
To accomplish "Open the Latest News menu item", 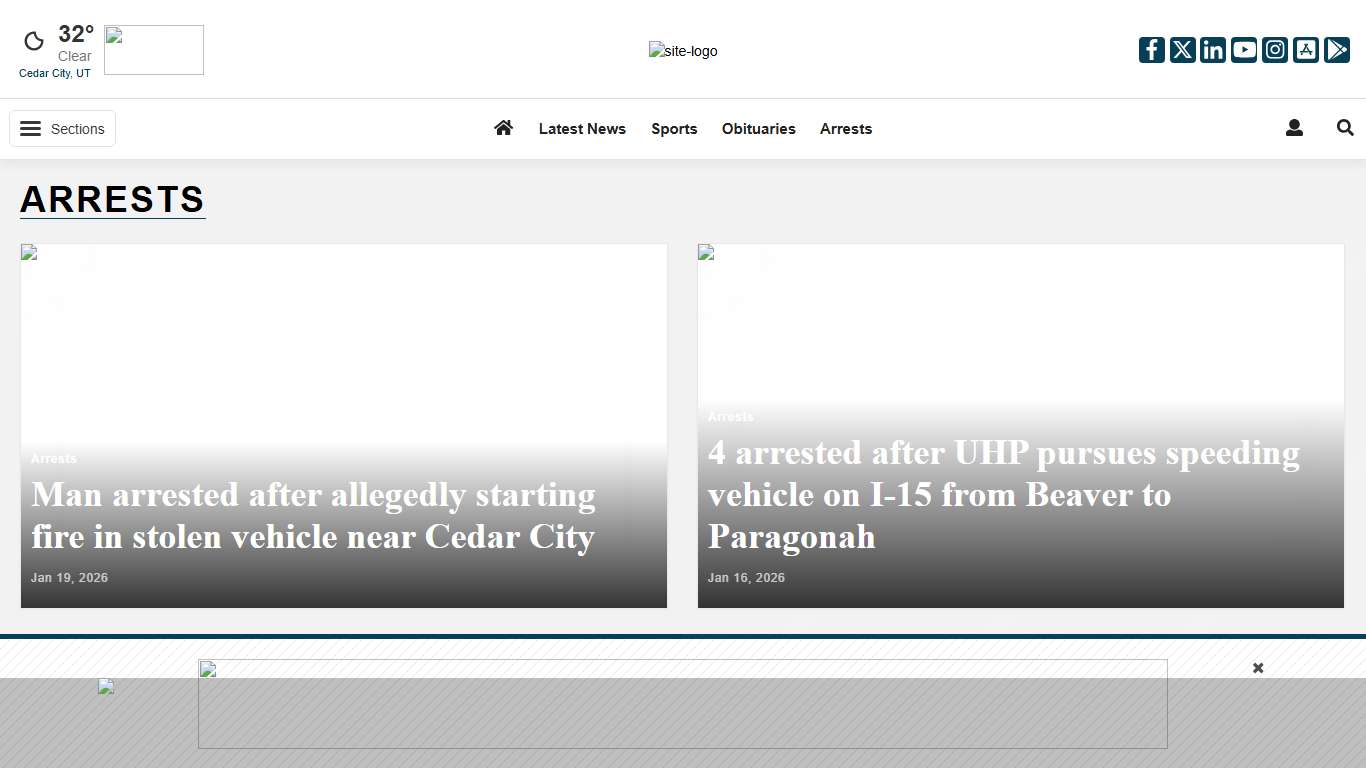I will tap(582, 128).
